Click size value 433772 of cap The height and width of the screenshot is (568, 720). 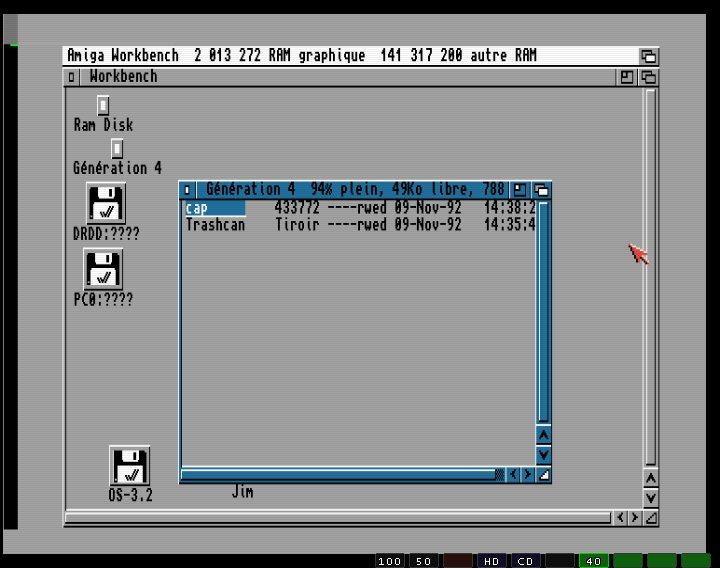coord(297,208)
